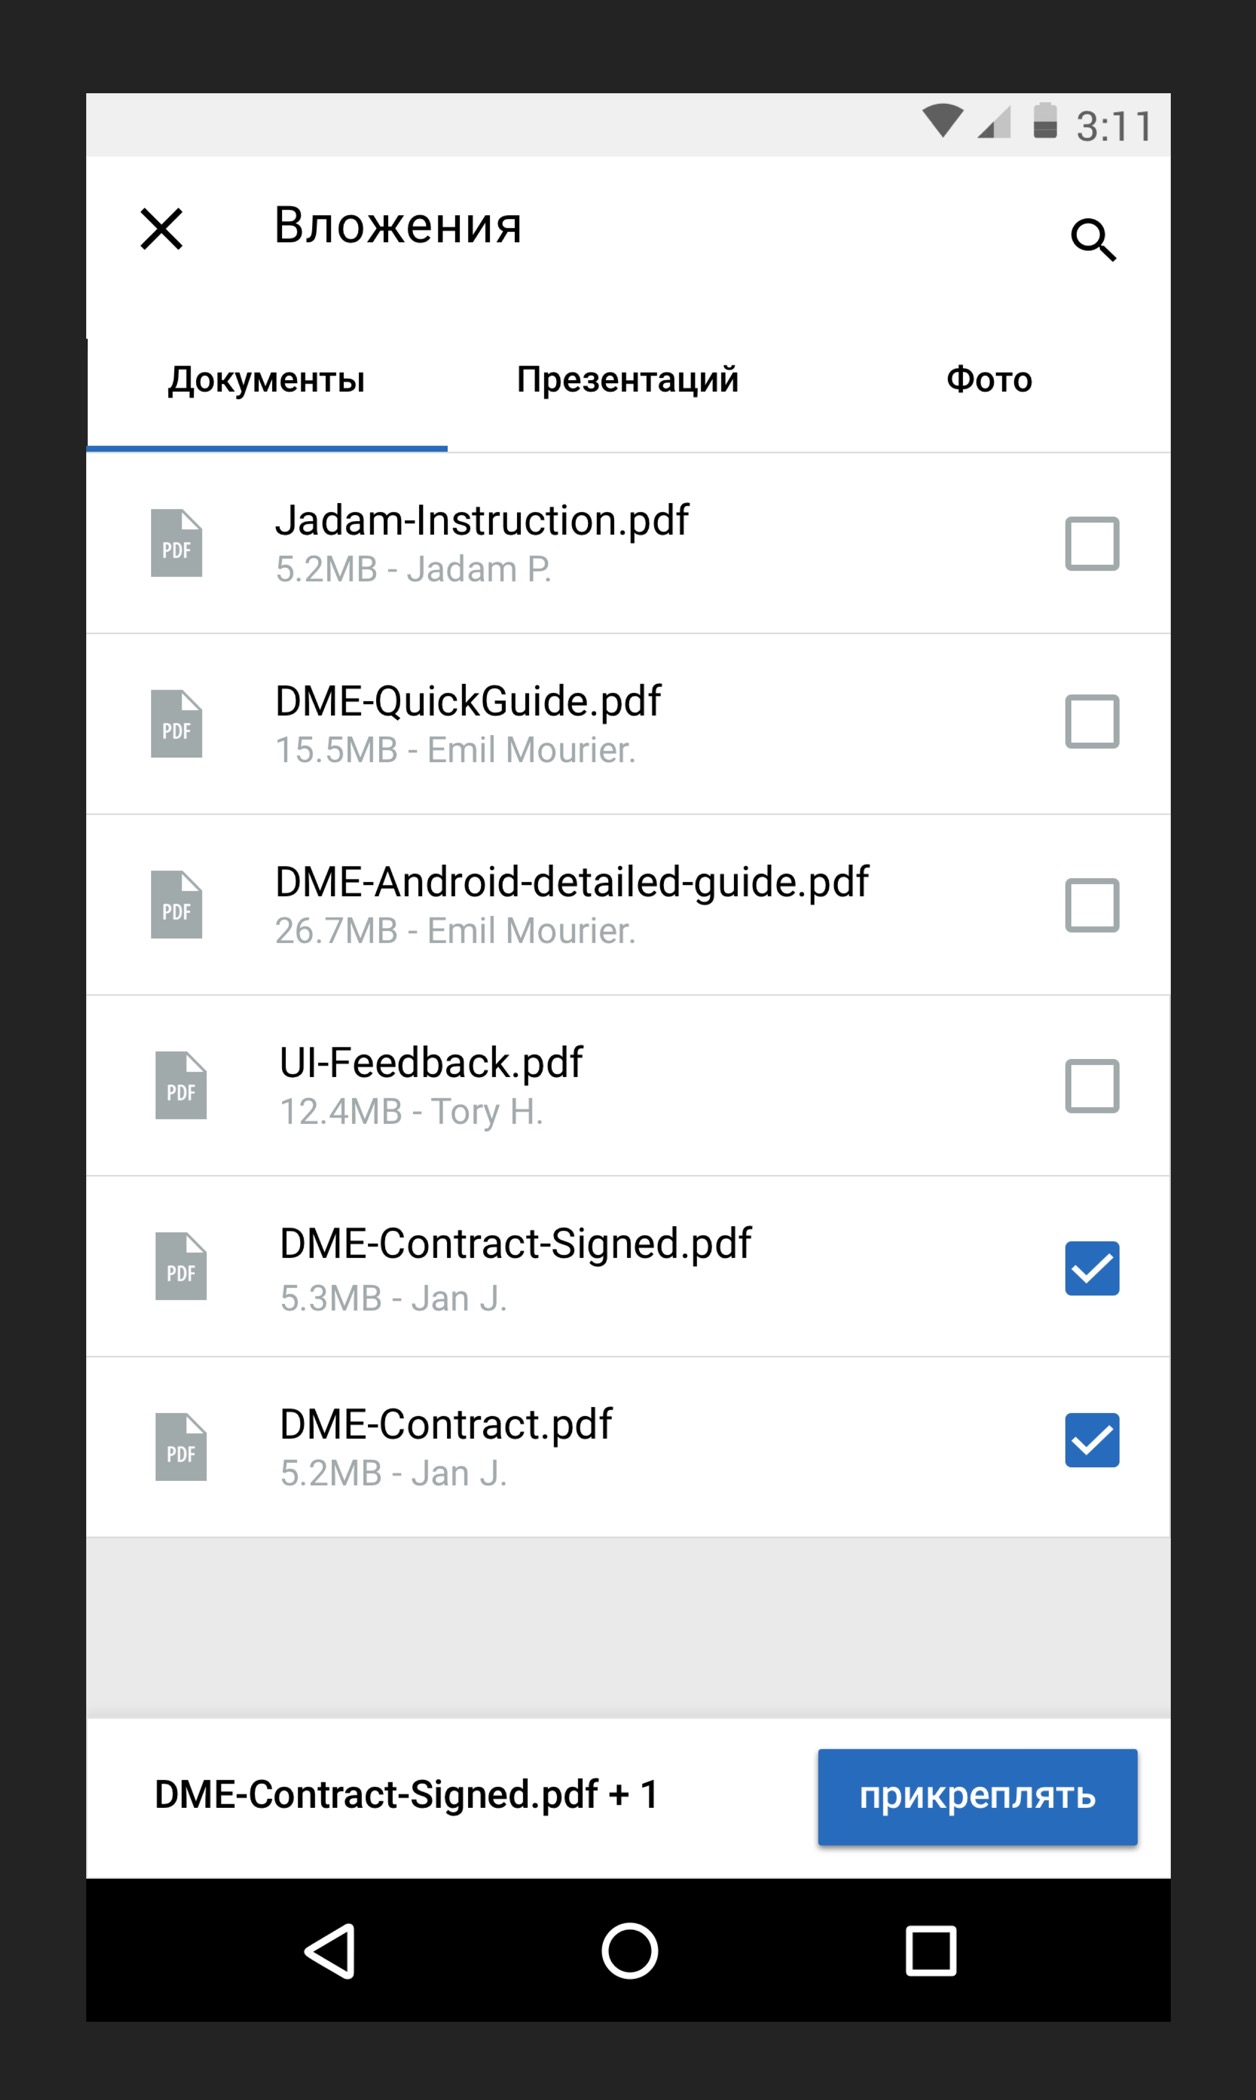The width and height of the screenshot is (1256, 2100).
Task: Tap the PDF icon for DME-Contract.pdf
Action: [x=180, y=1447]
